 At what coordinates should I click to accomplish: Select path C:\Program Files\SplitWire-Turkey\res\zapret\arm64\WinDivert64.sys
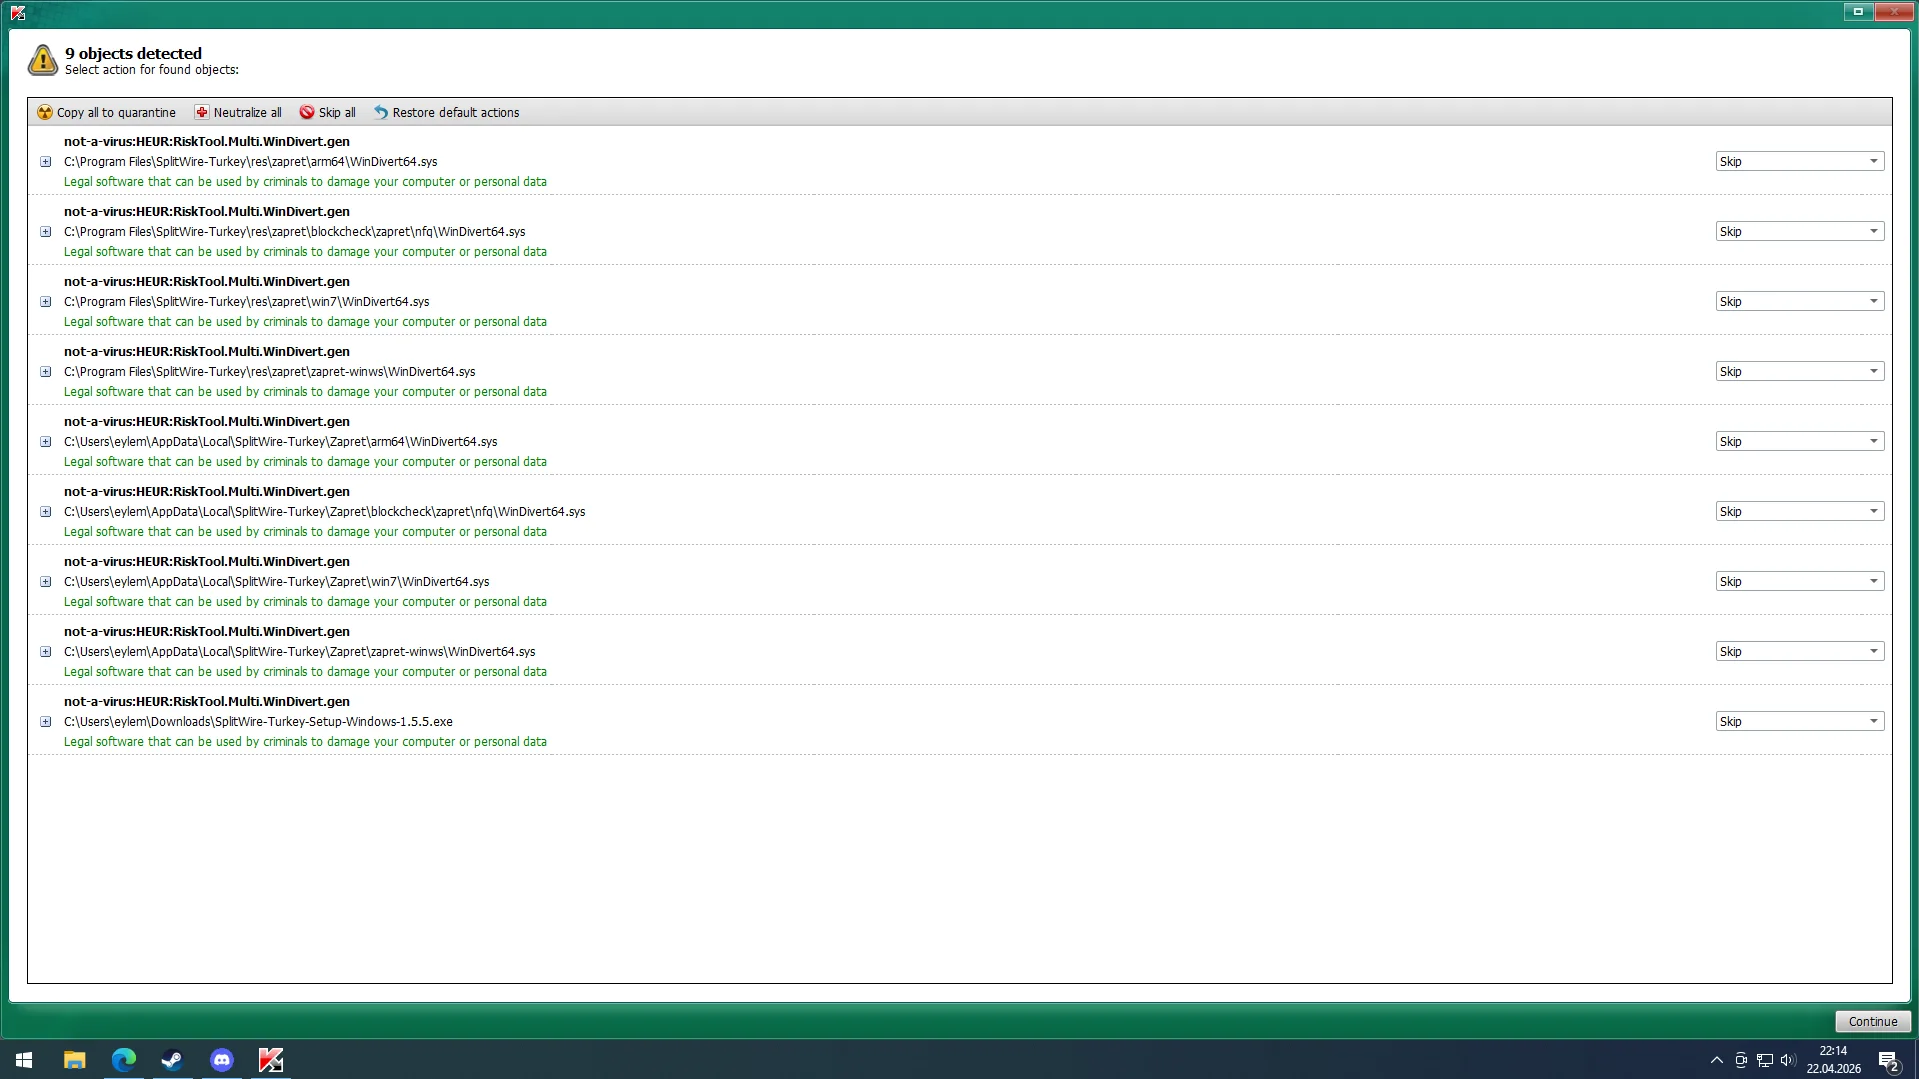(x=251, y=161)
